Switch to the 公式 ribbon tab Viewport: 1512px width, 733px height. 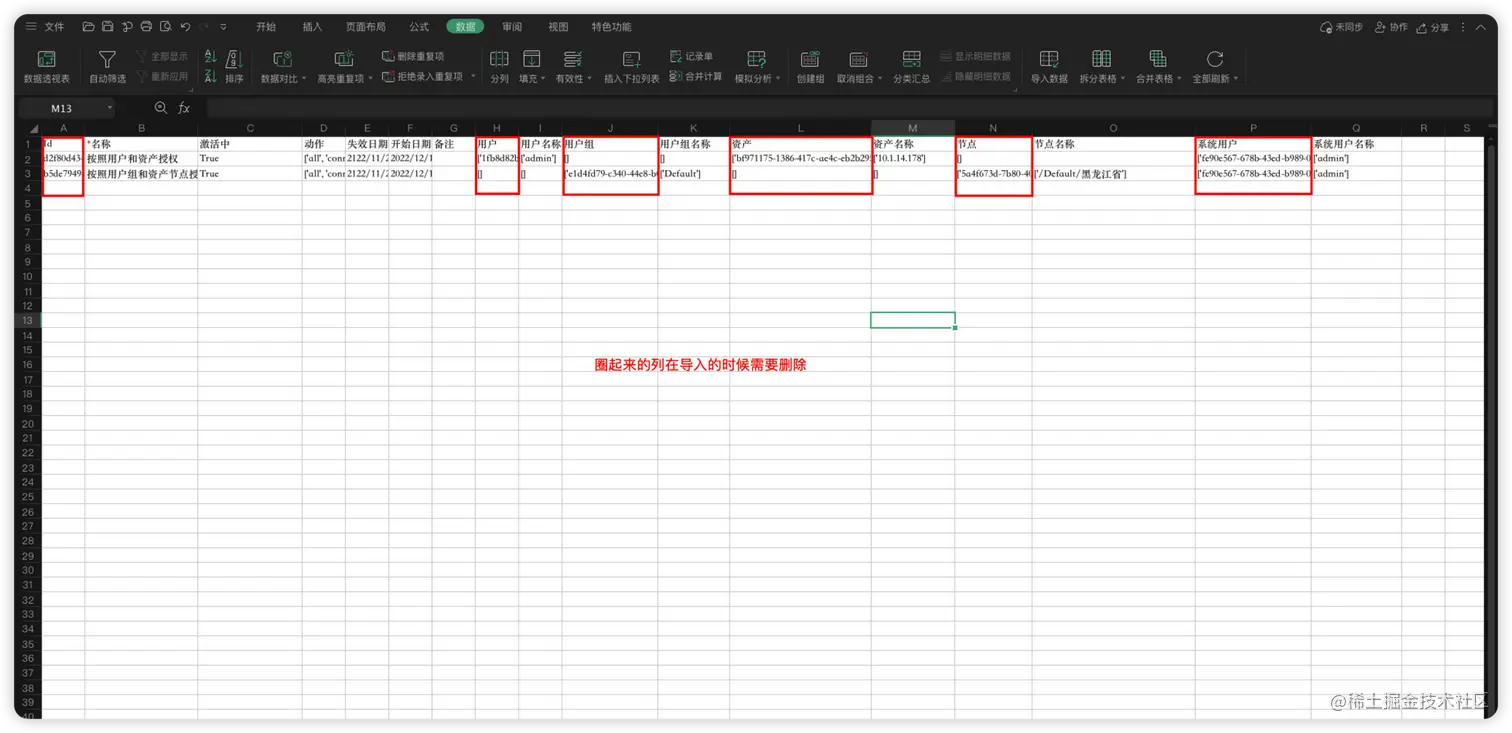pos(418,27)
